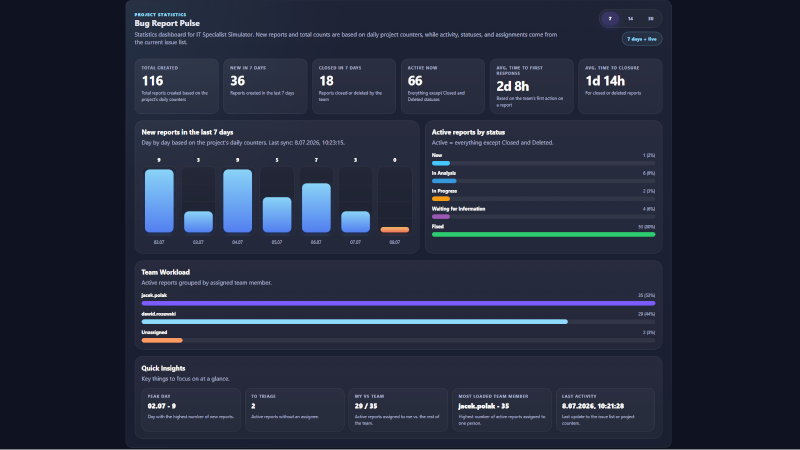The image size is (800, 450).
Task: Click the purple Waiting for Information bar
Action: pos(441,217)
